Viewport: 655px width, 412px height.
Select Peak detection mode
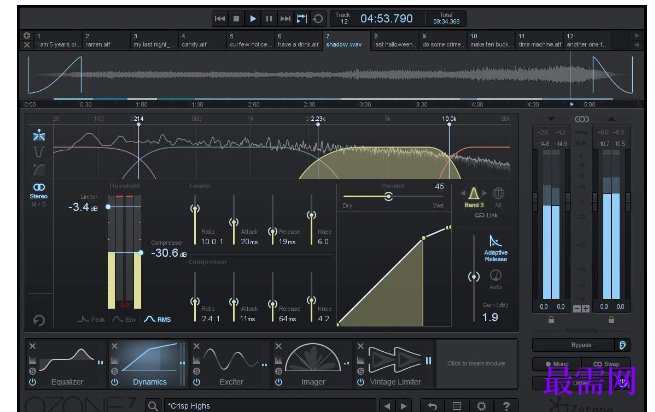[x=91, y=319]
